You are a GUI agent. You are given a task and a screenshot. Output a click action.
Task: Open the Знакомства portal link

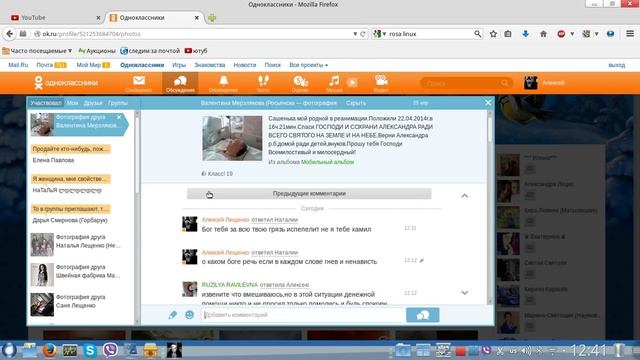tap(210, 65)
